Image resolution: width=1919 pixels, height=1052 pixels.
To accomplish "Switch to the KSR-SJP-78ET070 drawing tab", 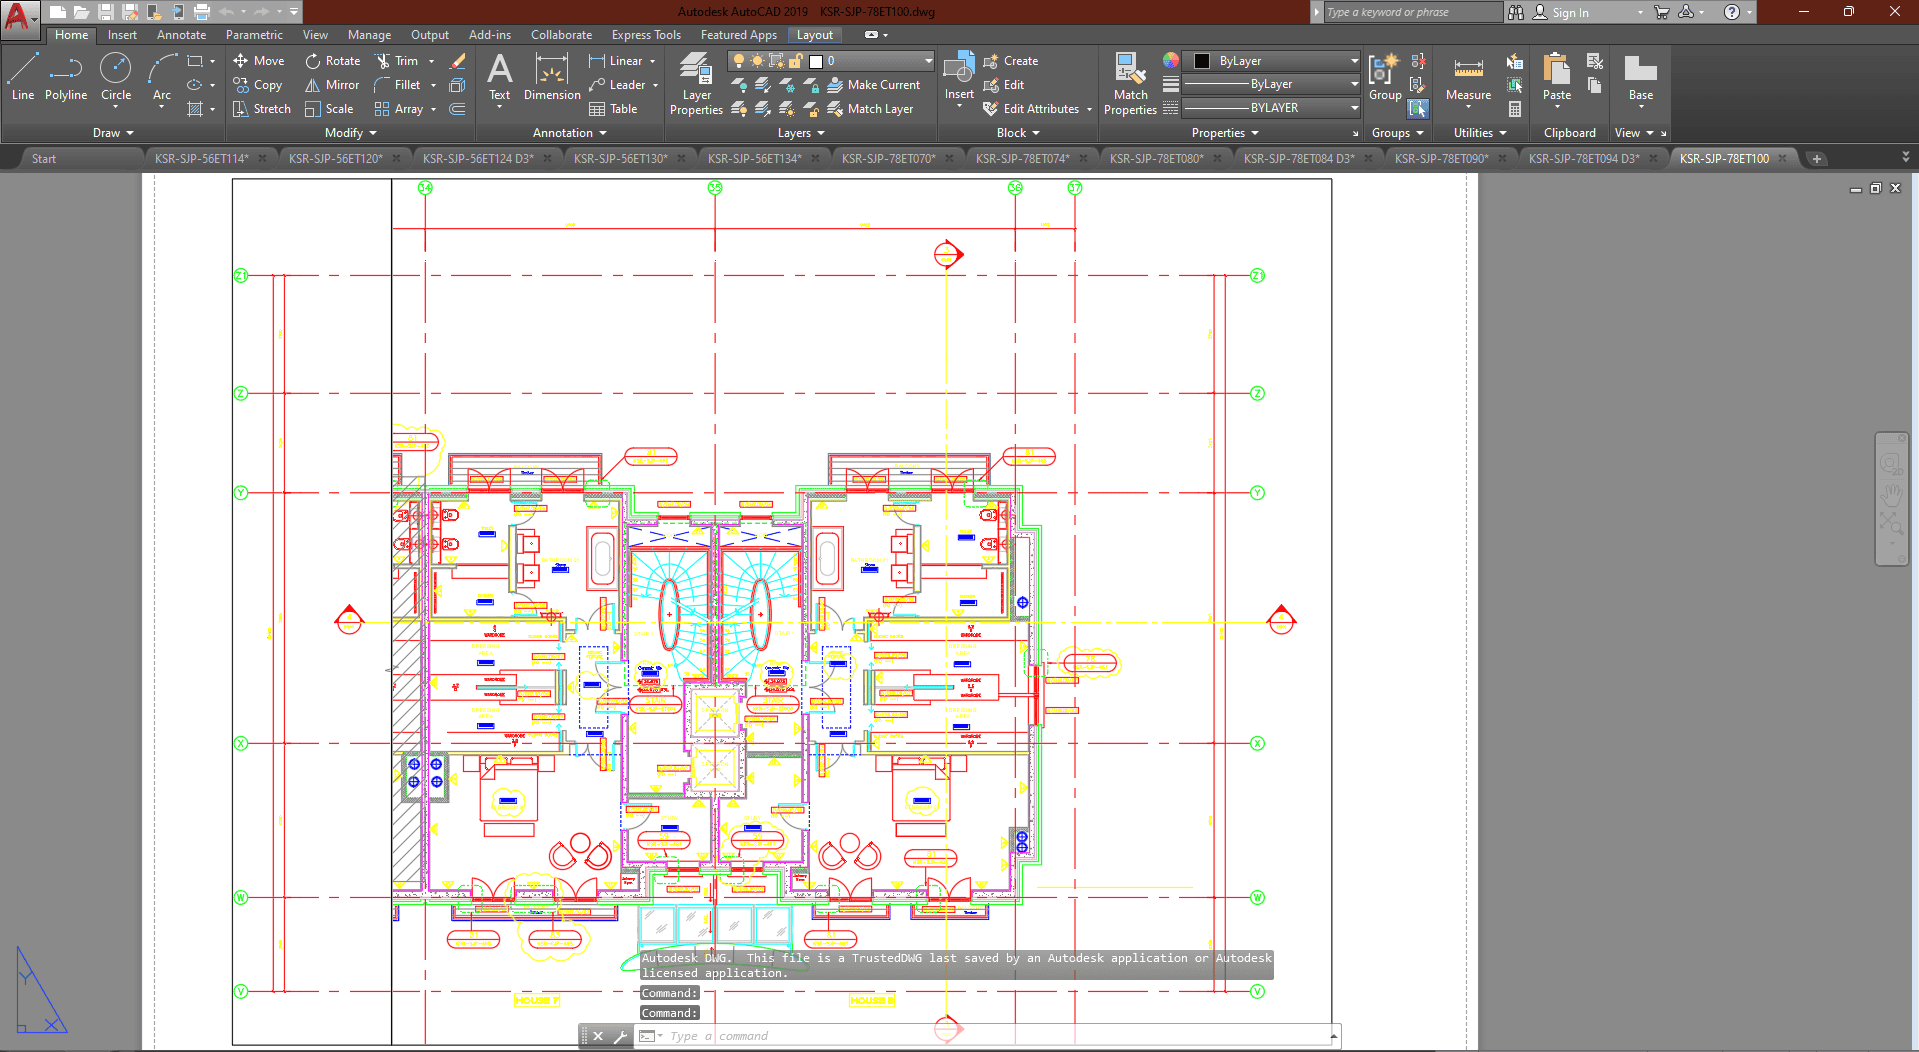I will 888,158.
